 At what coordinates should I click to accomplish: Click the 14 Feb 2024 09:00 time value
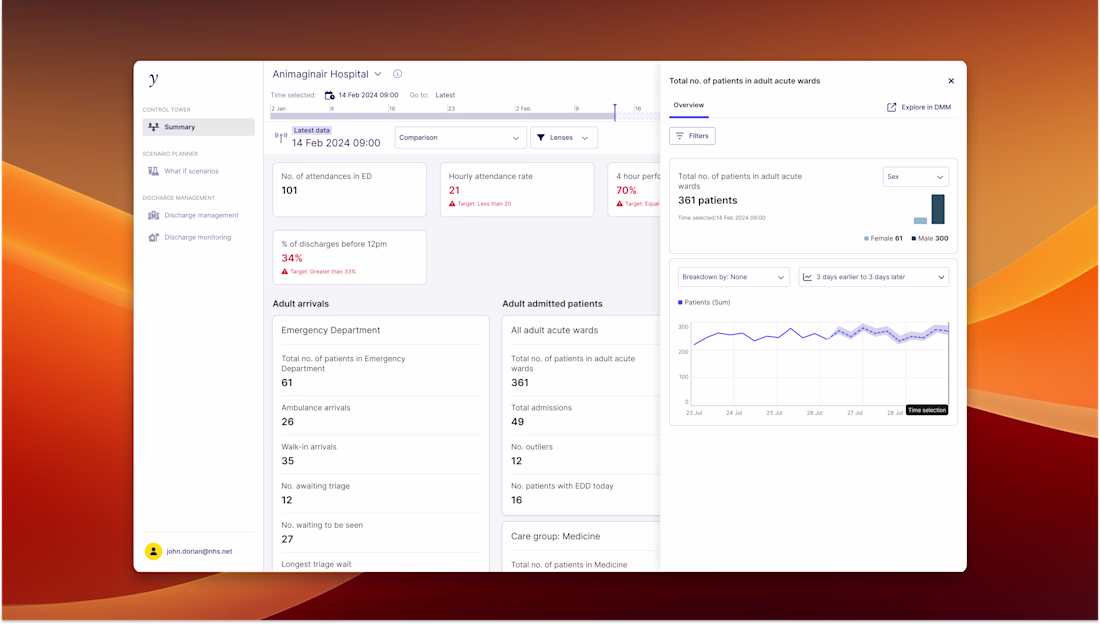[x=368, y=95]
